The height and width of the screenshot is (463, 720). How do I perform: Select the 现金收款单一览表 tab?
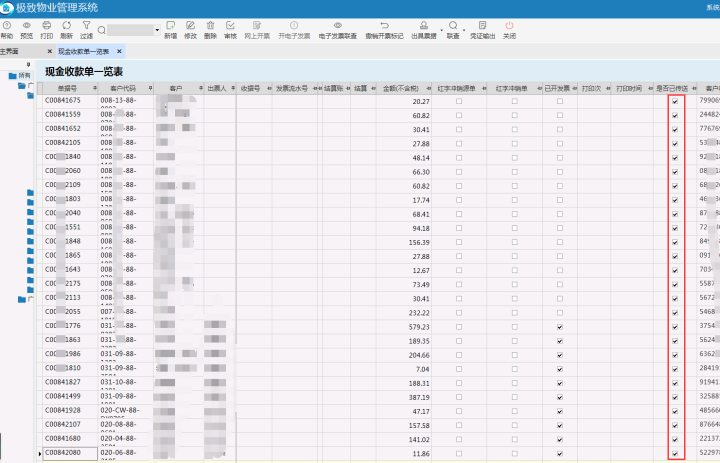point(84,51)
